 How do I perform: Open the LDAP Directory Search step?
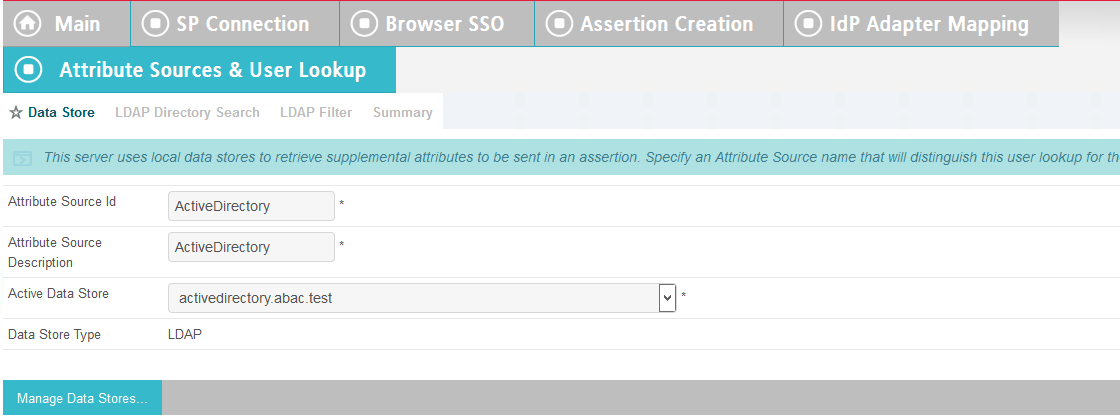(187, 112)
